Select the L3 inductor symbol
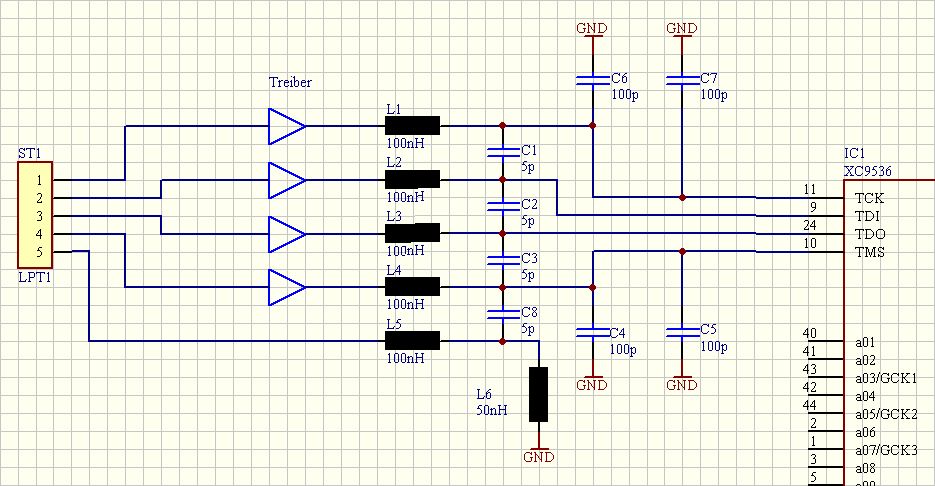935x486 pixels. [412, 233]
